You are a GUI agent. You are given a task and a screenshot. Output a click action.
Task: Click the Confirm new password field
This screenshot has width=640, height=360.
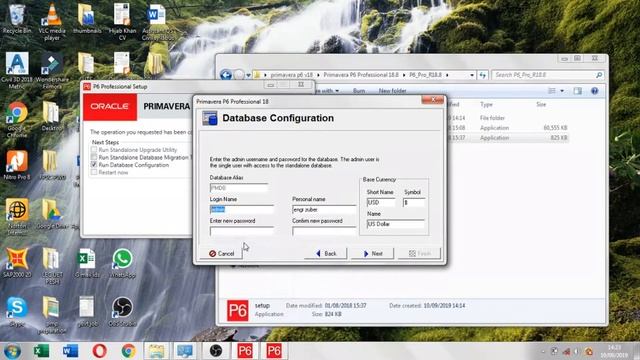point(324,231)
